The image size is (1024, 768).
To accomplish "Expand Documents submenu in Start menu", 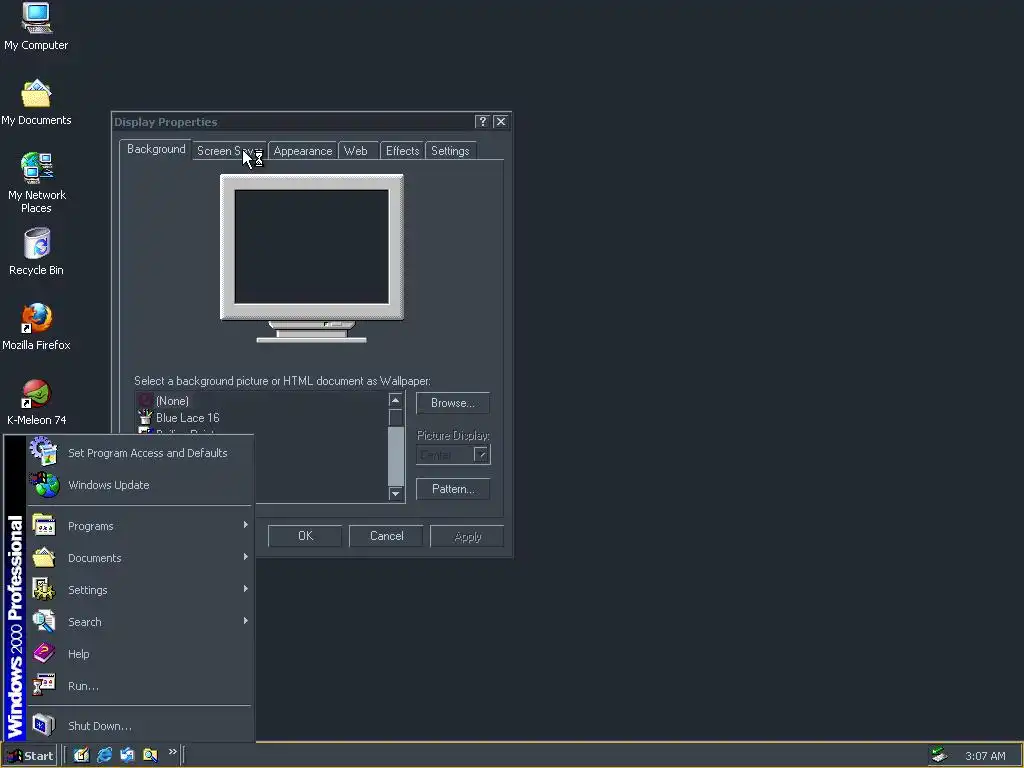I will click(x=139, y=558).
